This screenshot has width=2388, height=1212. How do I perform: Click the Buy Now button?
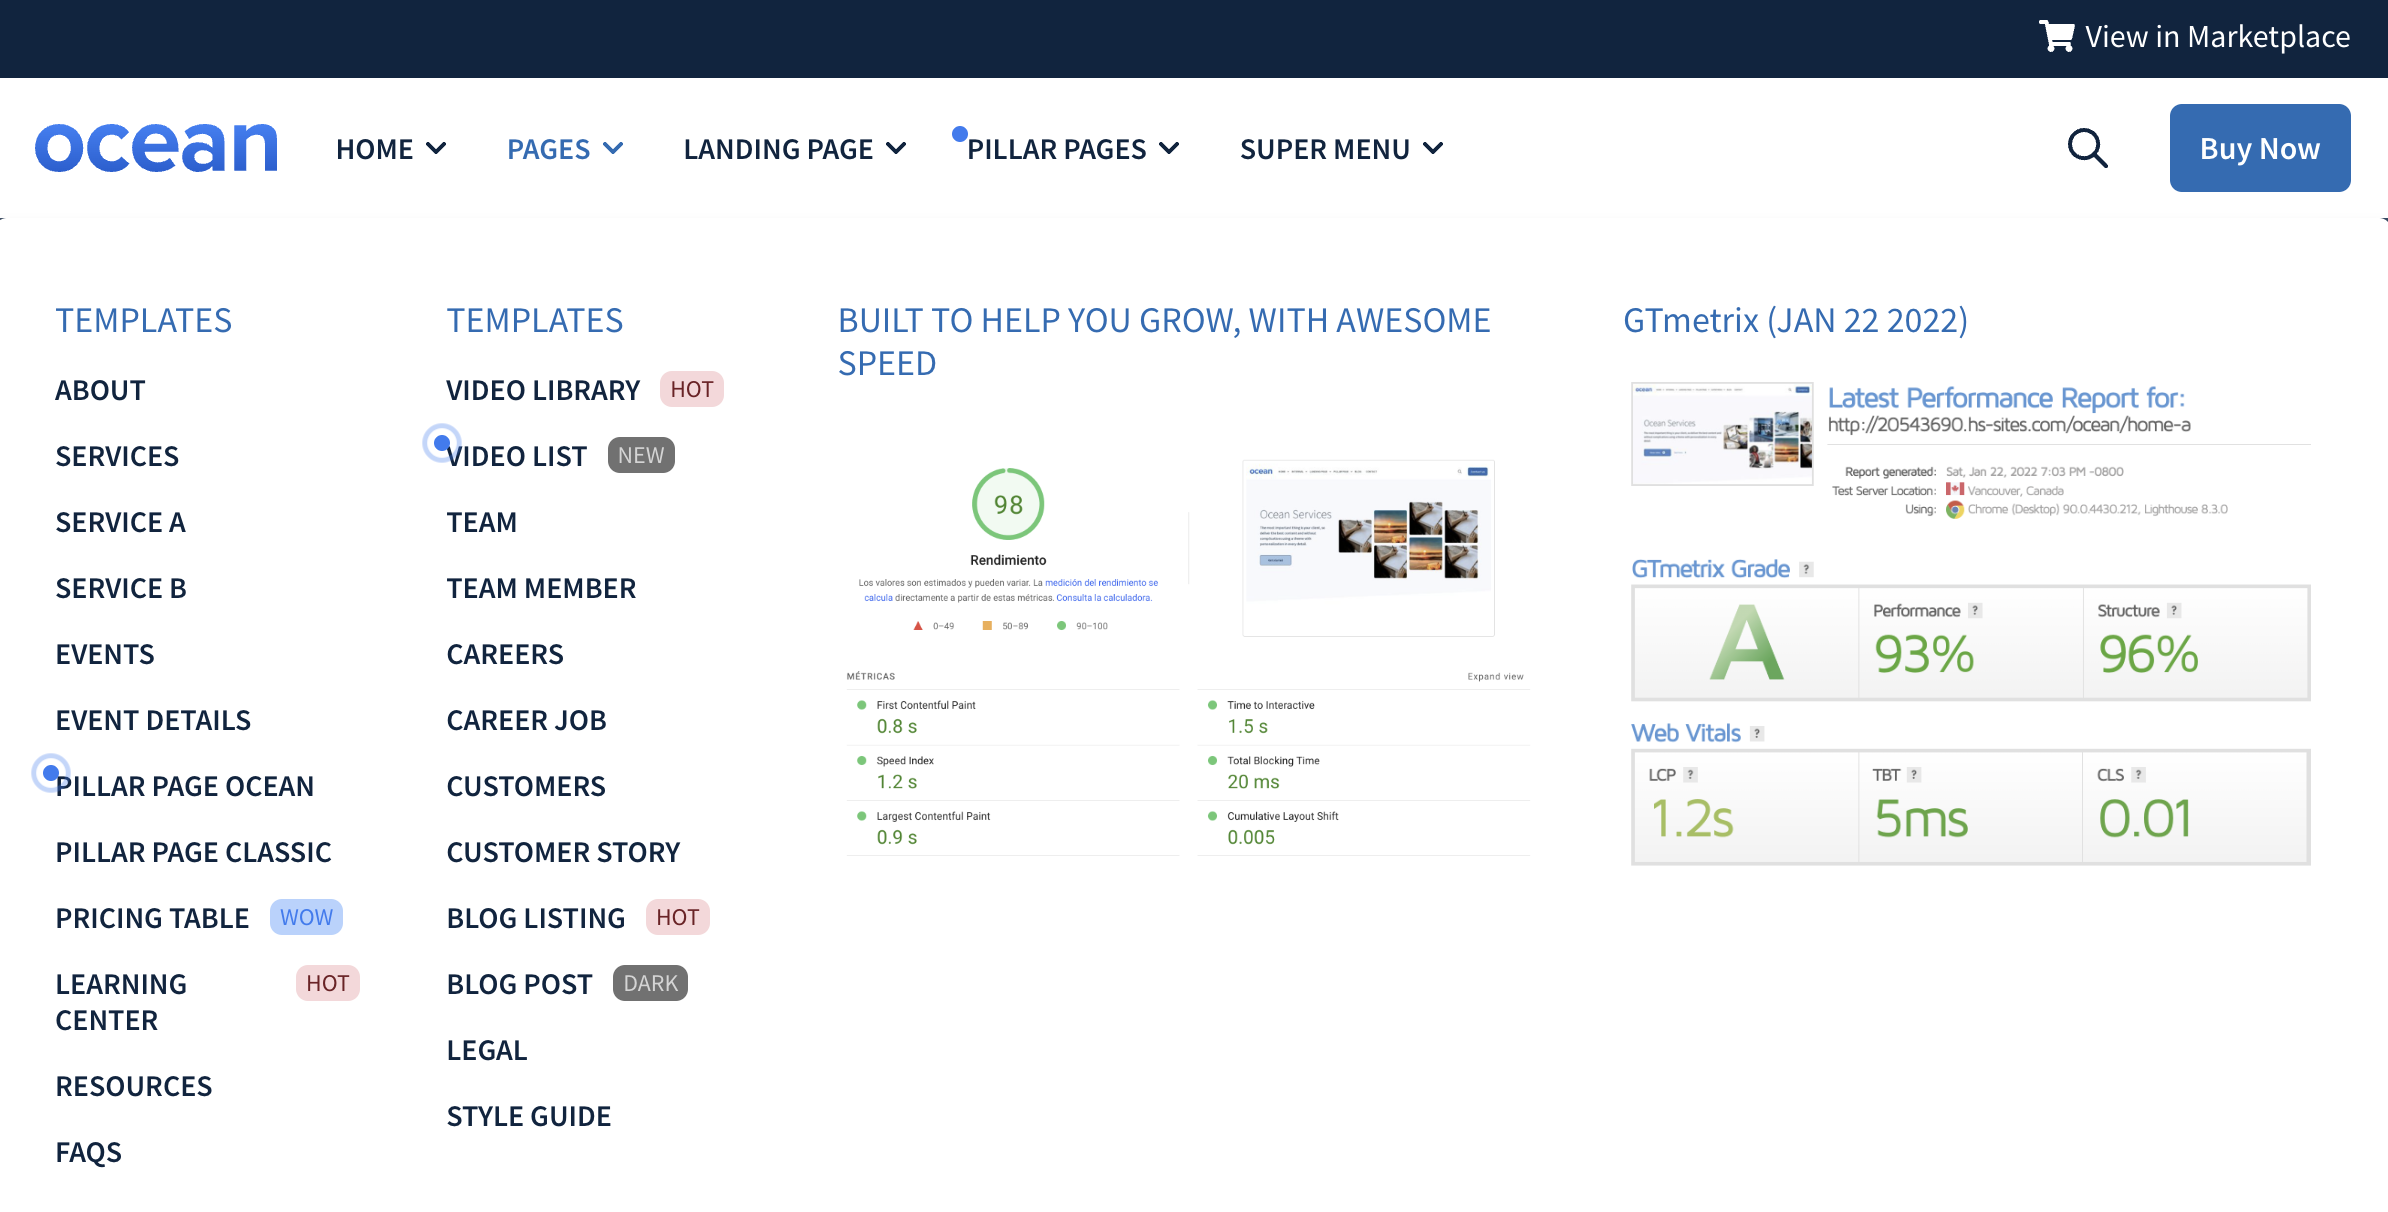point(2260,147)
